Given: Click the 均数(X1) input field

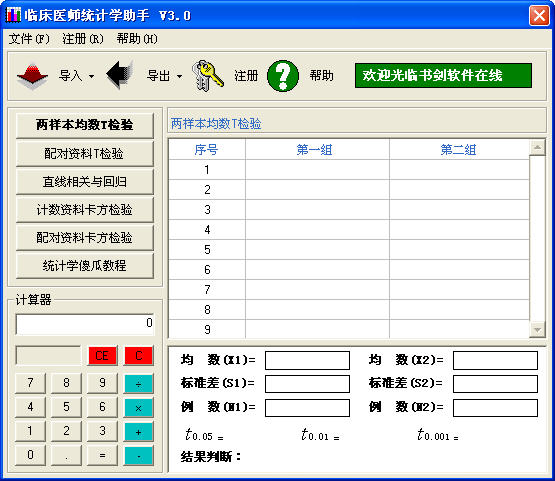Looking at the screenshot, I should pyautogui.click(x=307, y=360).
